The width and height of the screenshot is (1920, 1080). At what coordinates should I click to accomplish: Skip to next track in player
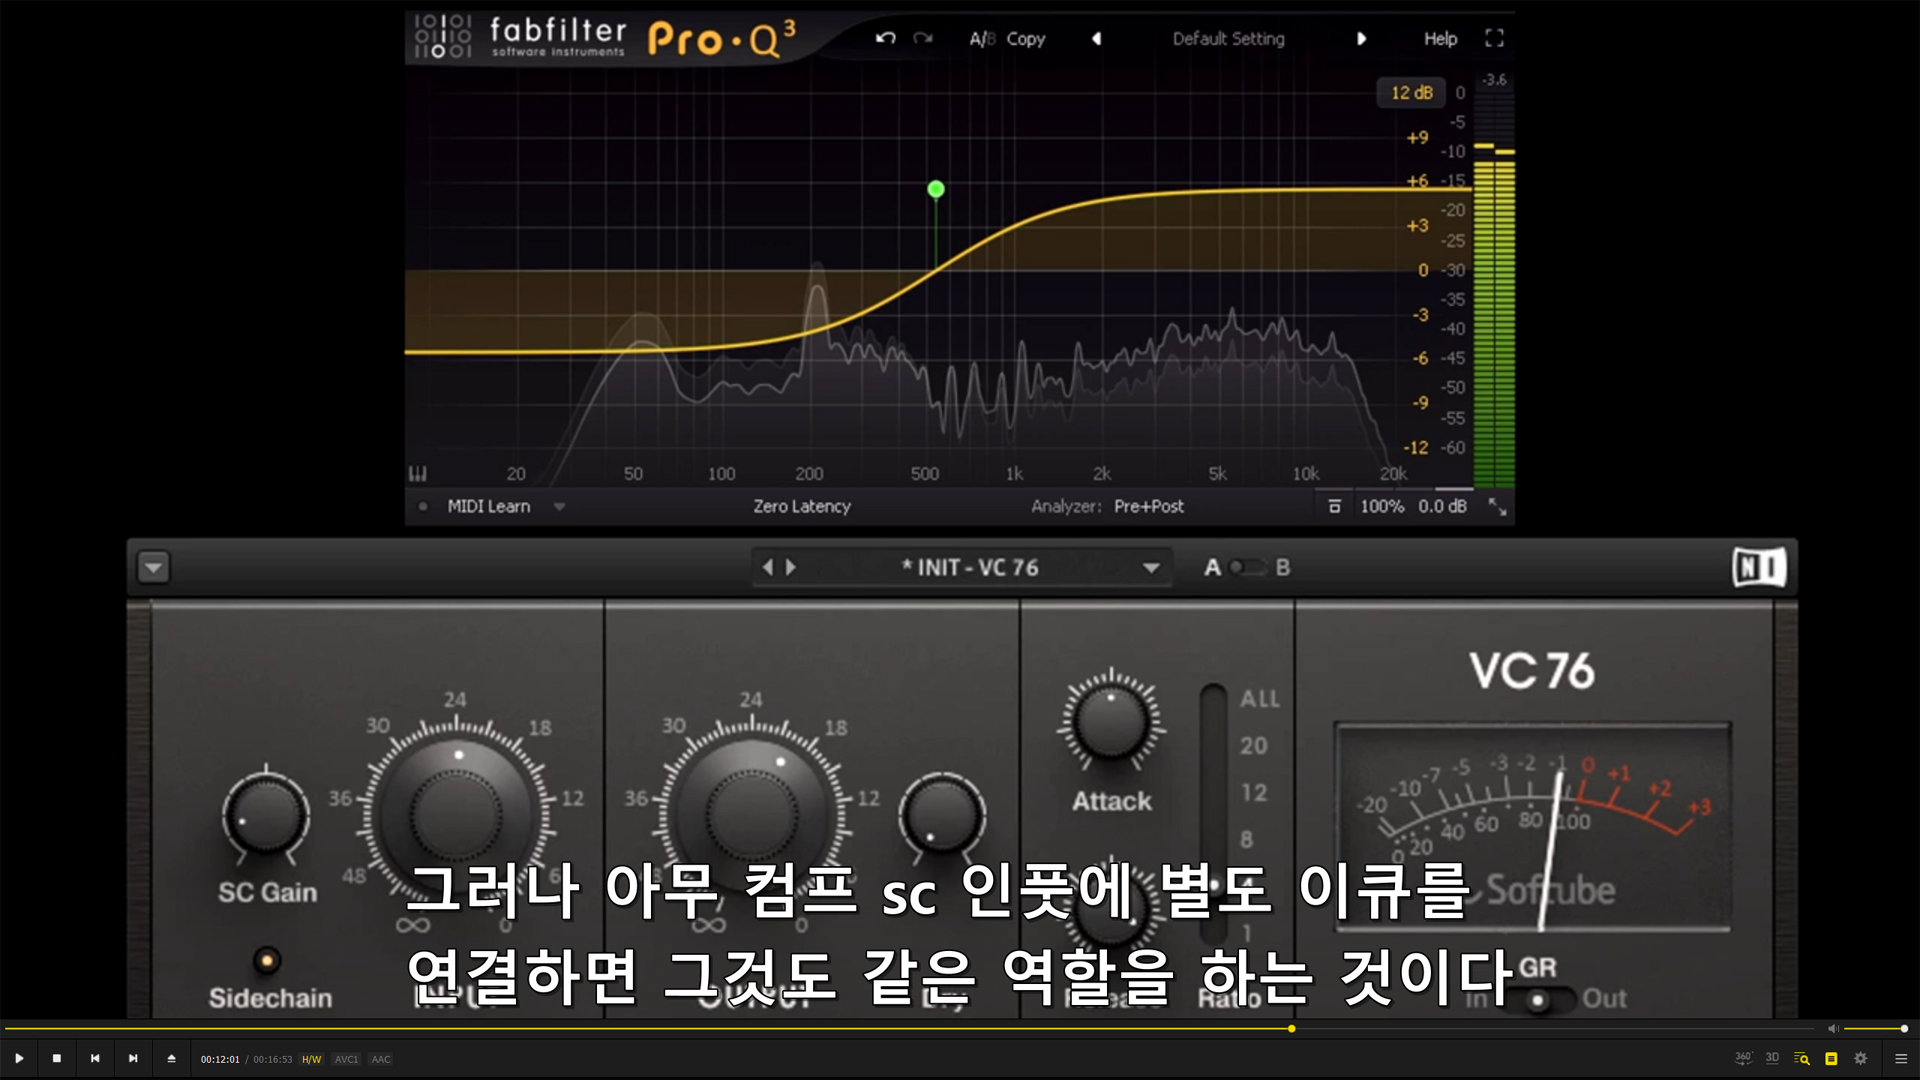tap(133, 1058)
